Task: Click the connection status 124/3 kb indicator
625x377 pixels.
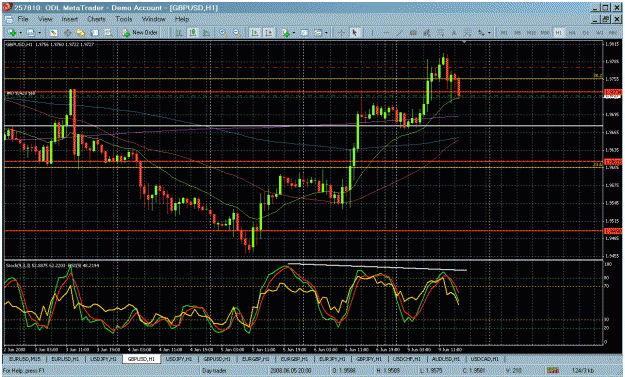Action: 584,371
